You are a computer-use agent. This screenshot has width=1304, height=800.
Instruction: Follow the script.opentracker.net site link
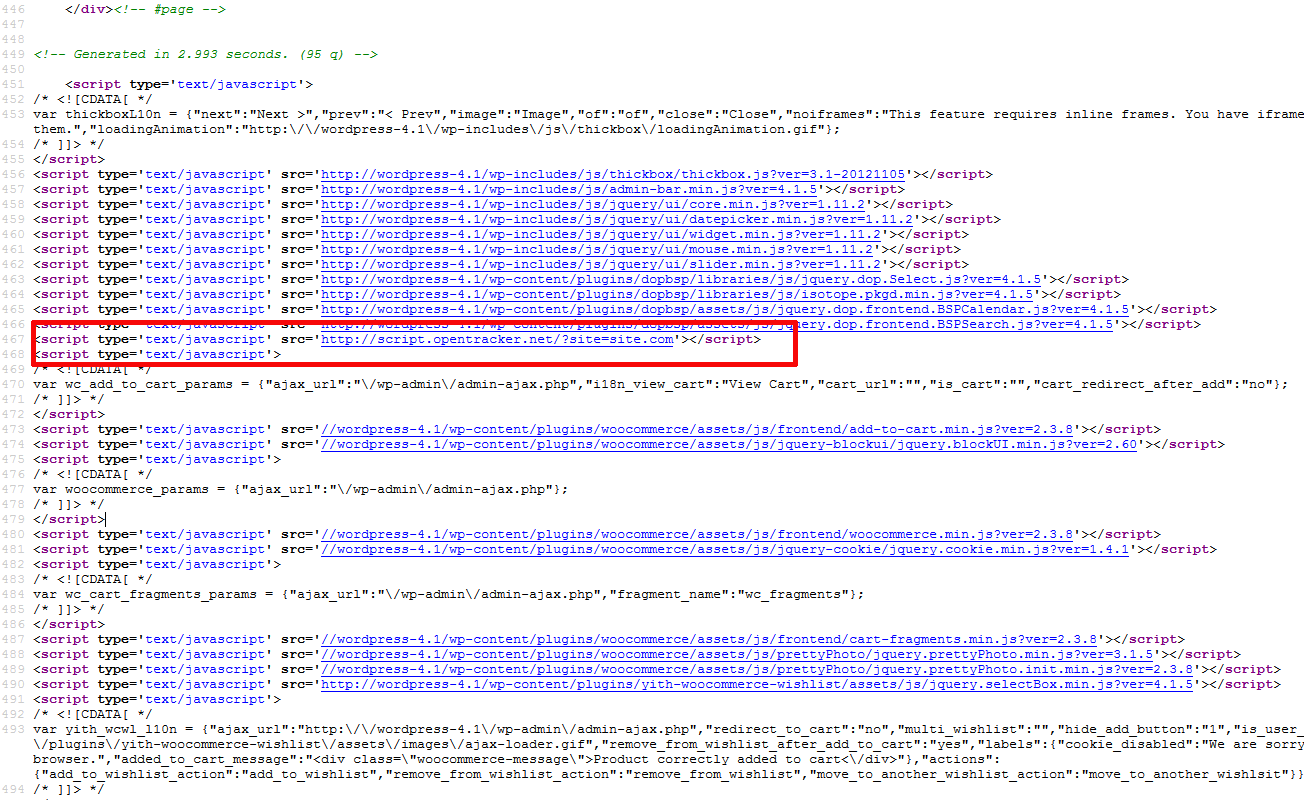click(x=497, y=339)
